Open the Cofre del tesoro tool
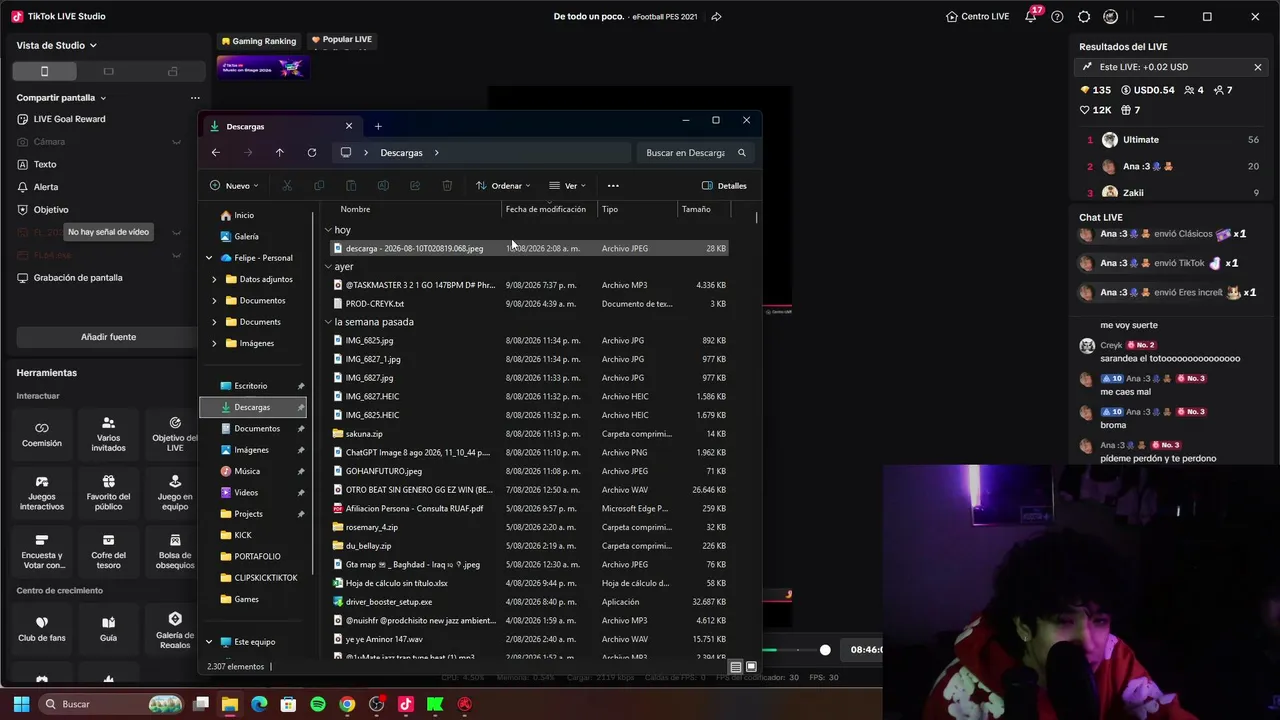Viewport: 1280px width, 720px height. pyautogui.click(x=108, y=552)
